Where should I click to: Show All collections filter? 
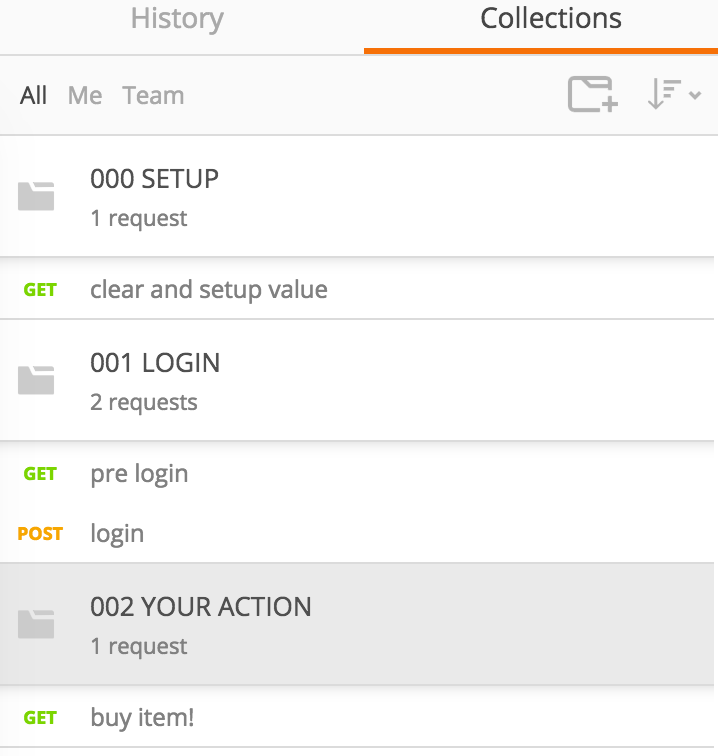33,96
